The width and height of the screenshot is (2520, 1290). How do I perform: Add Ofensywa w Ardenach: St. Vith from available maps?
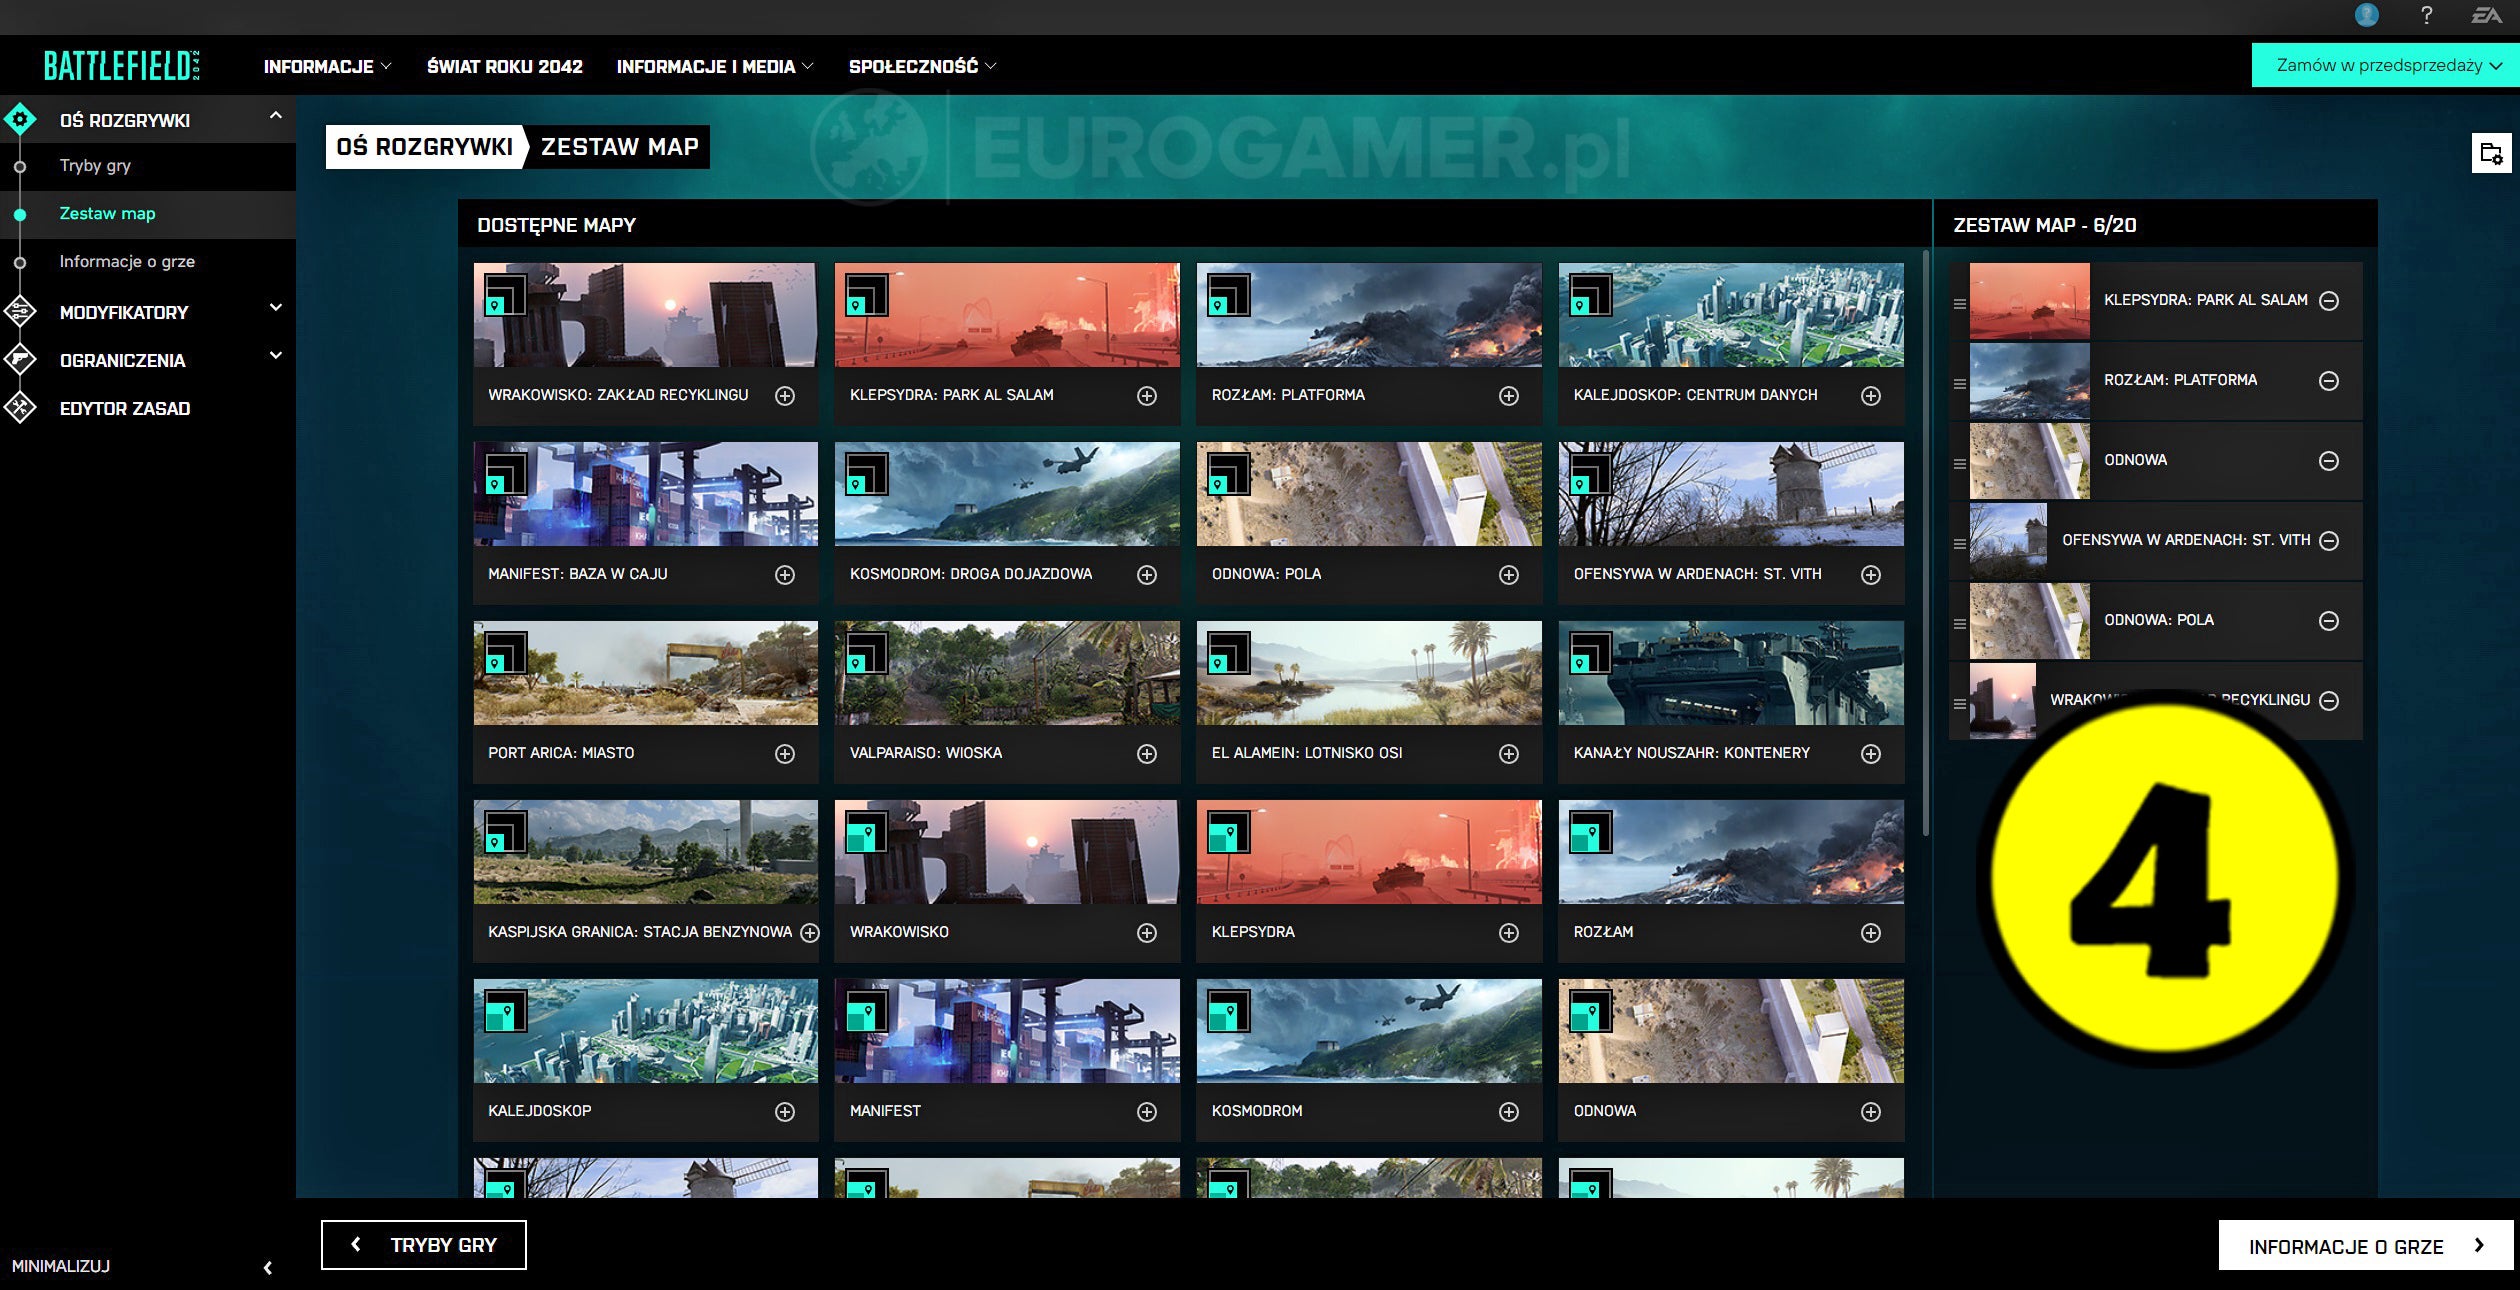click(x=1871, y=575)
